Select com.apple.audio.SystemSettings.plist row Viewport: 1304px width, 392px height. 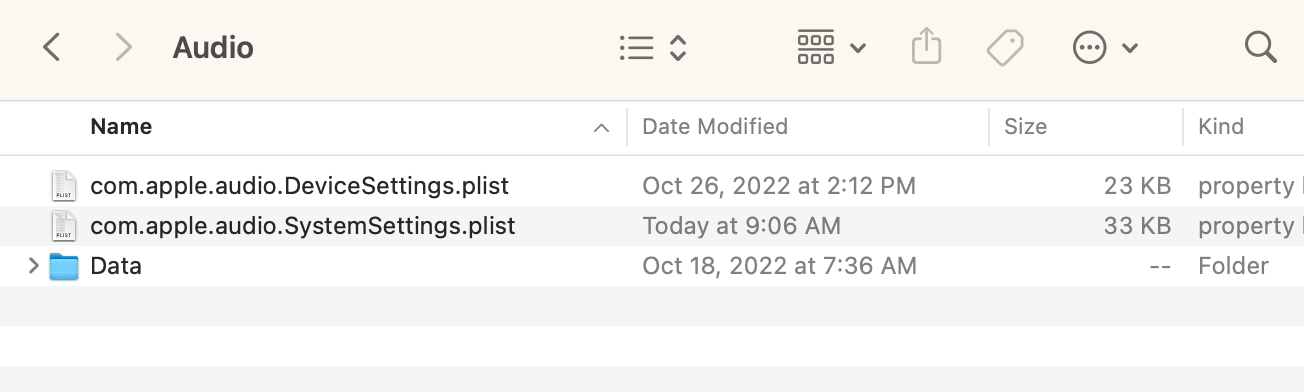(x=652, y=226)
